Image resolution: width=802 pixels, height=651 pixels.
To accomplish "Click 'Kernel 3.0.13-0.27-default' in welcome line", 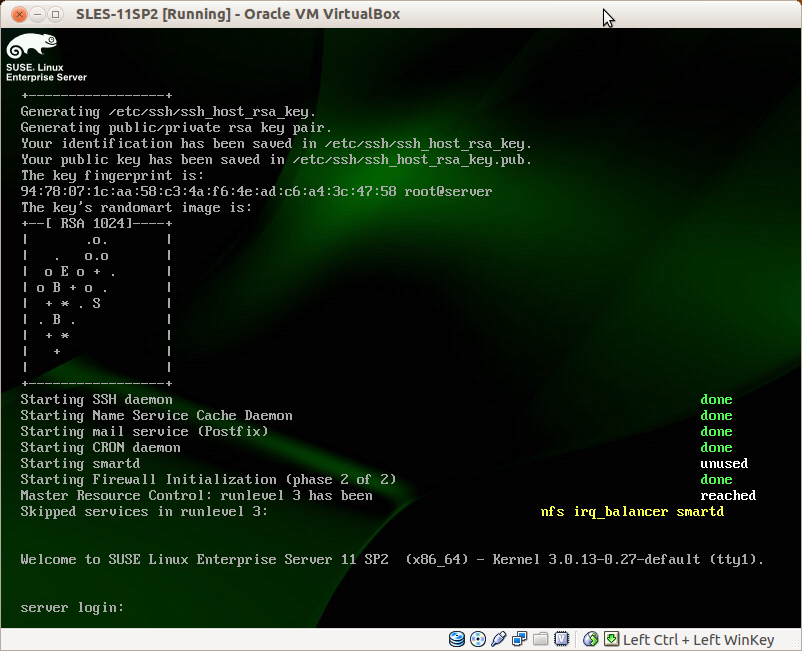I will tap(596, 559).
